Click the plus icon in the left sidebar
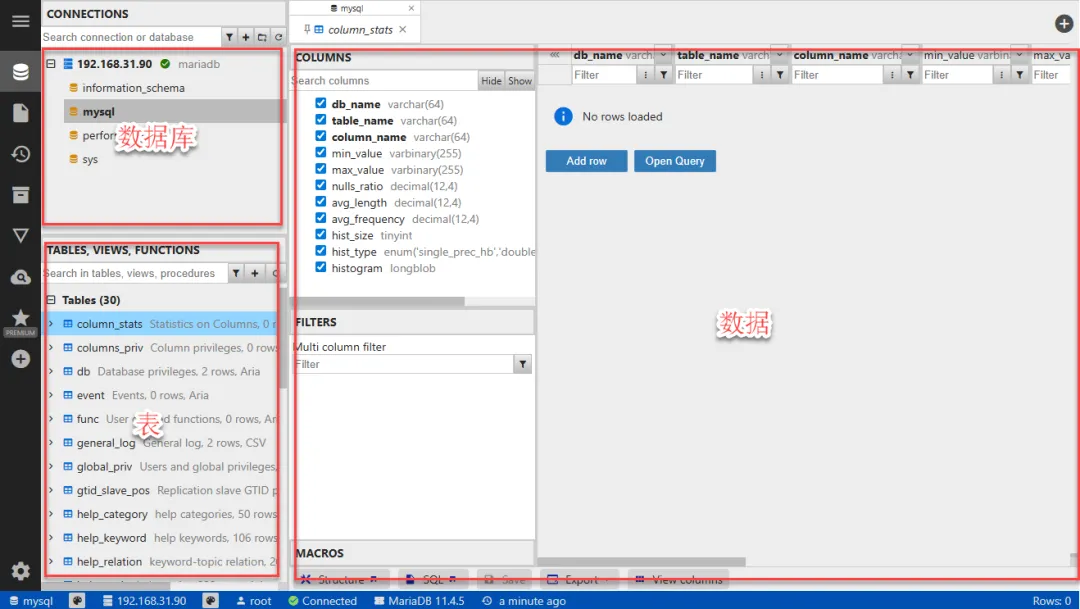 tap(21, 359)
